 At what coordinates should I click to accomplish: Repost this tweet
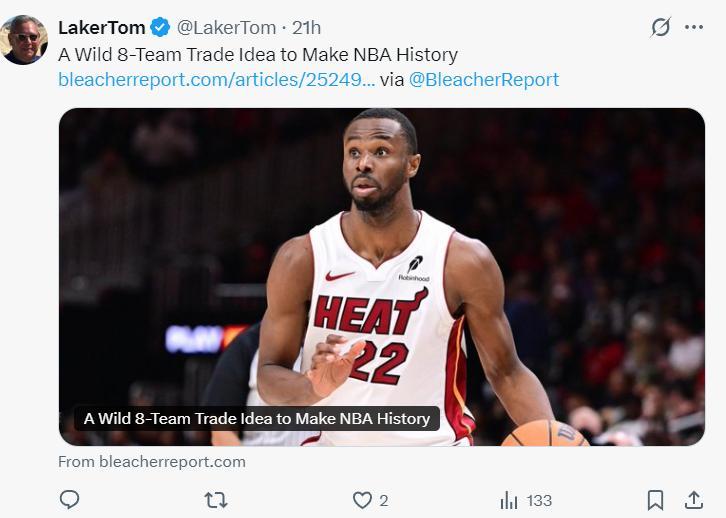(215, 500)
